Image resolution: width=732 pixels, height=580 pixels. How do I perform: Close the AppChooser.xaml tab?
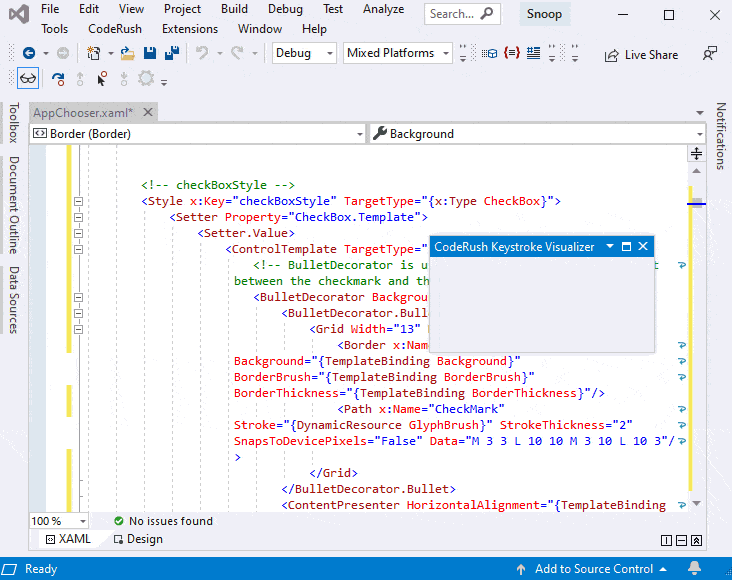coord(148,113)
